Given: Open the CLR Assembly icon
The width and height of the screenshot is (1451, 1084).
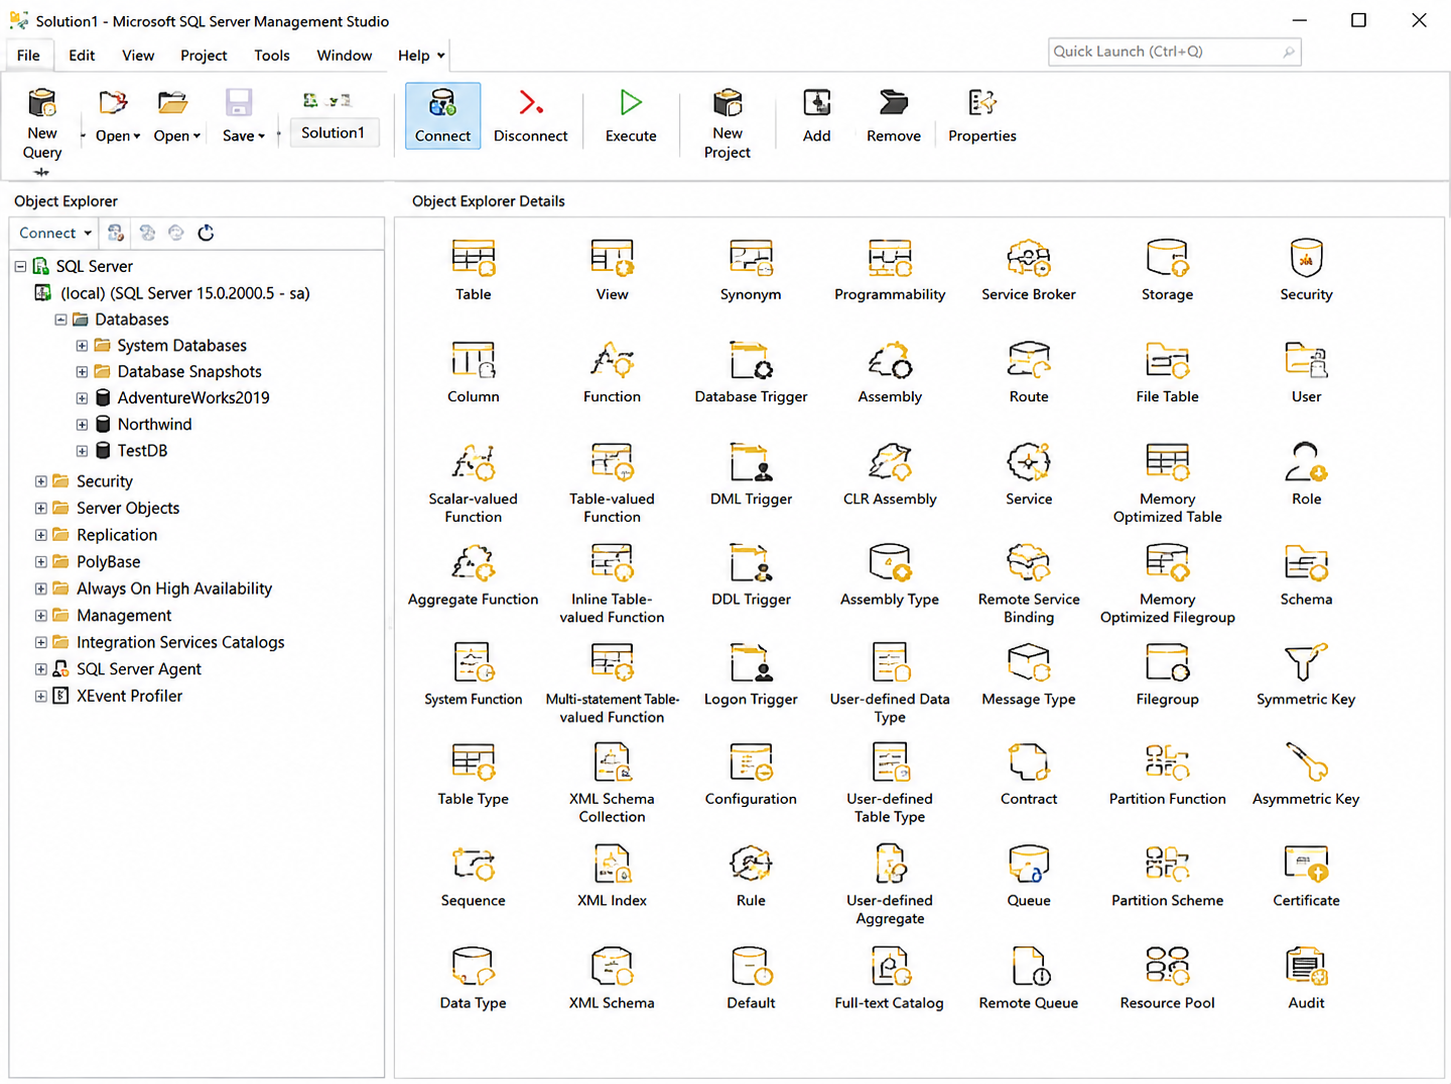Looking at the screenshot, I should [x=890, y=462].
